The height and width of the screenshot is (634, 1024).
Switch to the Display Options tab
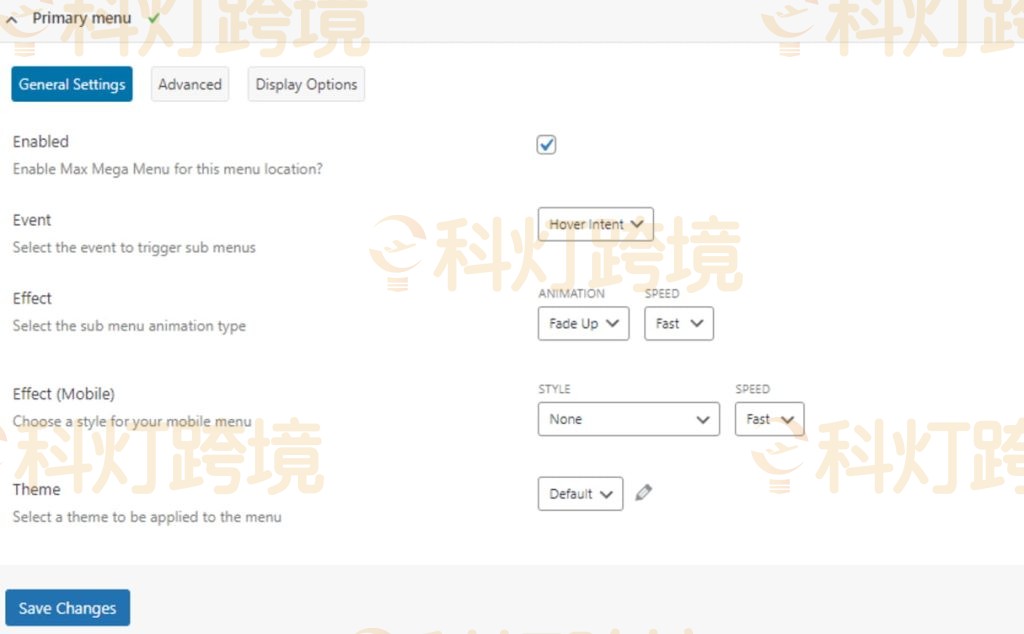pyautogui.click(x=306, y=84)
